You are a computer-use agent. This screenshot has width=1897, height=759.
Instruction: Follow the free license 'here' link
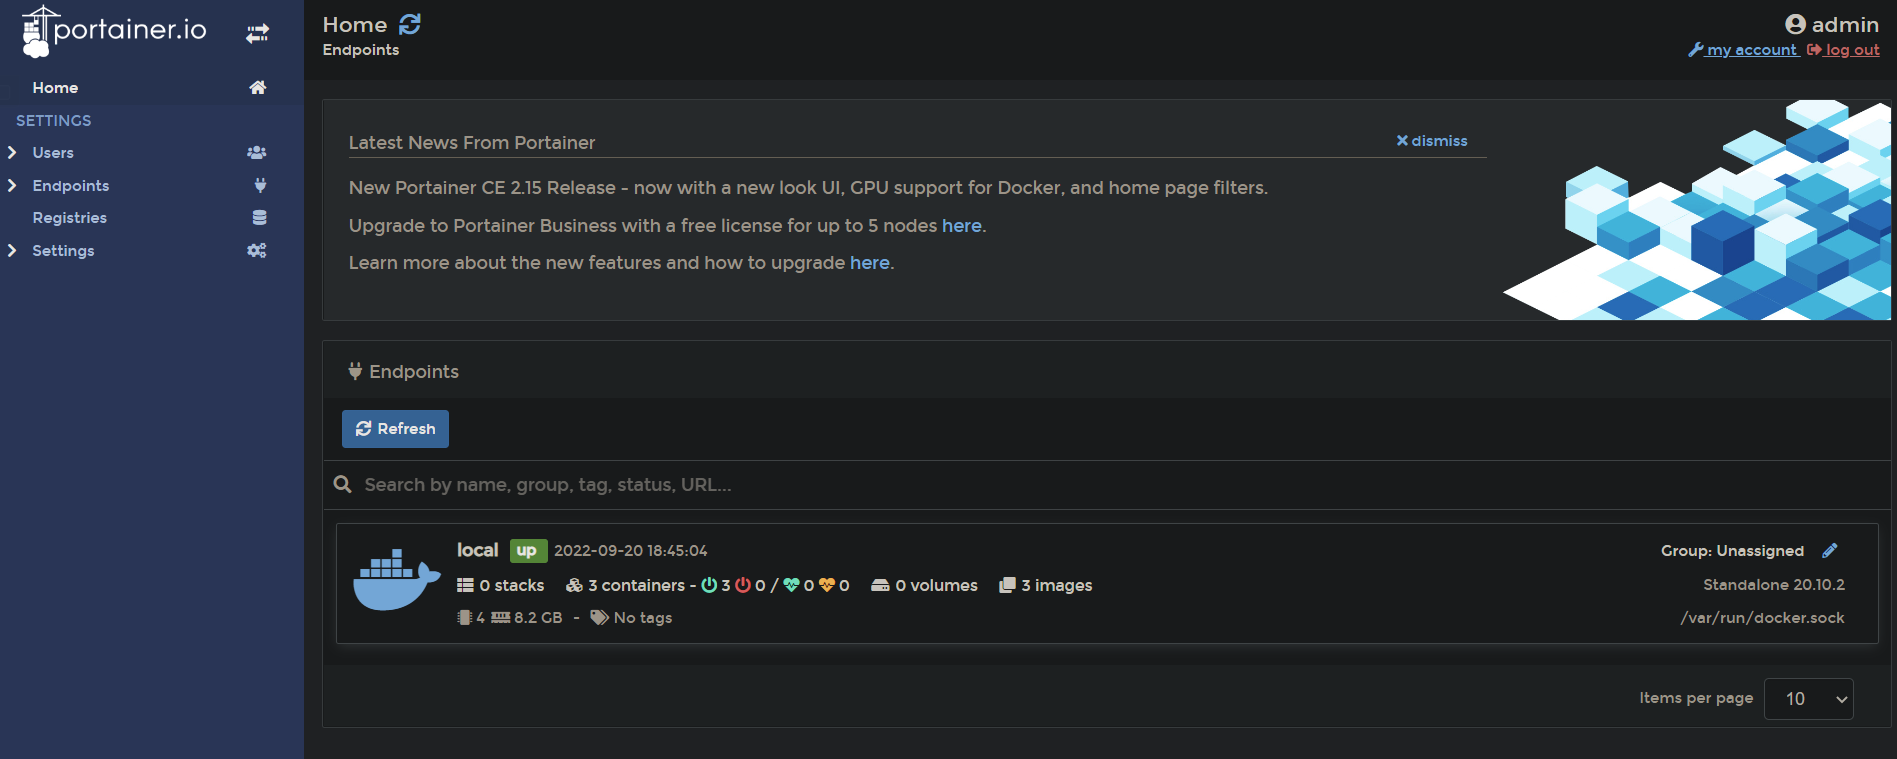pyautogui.click(x=961, y=226)
